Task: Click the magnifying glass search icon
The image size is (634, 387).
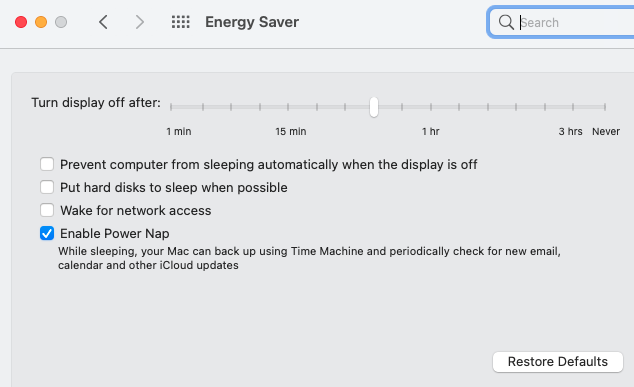Action: click(506, 22)
